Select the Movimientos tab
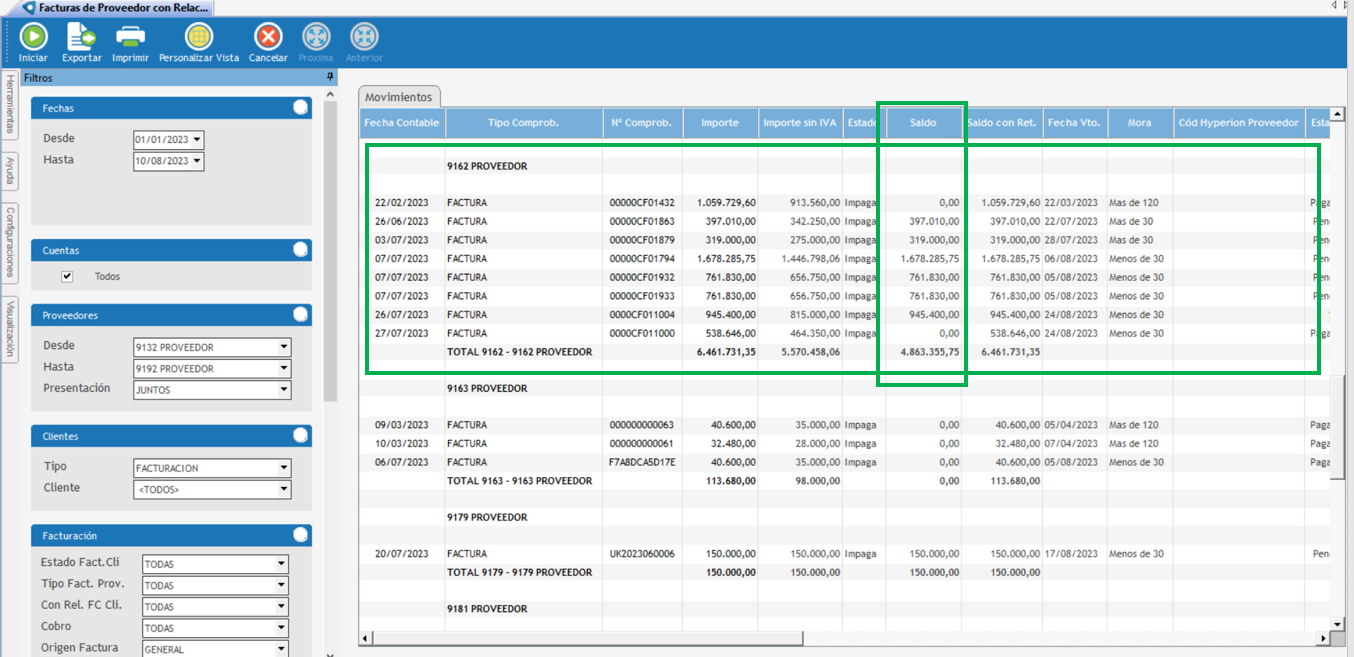 point(398,97)
